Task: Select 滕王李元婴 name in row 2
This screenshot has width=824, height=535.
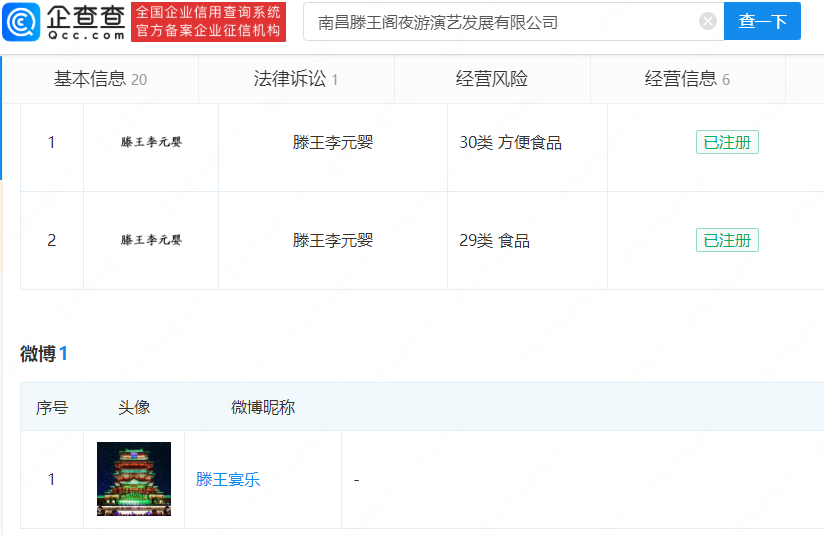Action: (333, 241)
